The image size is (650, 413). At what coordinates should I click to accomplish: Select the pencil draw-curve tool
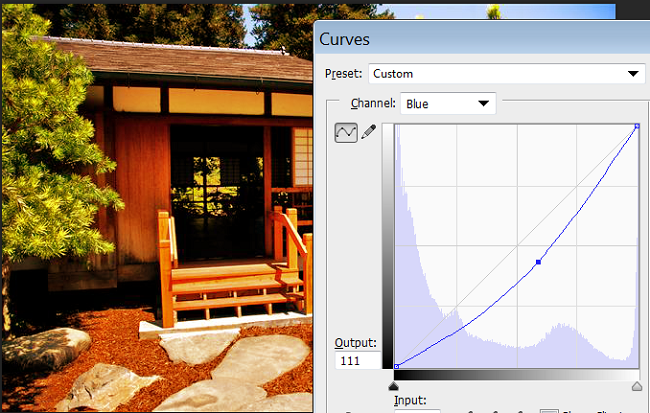369,132
